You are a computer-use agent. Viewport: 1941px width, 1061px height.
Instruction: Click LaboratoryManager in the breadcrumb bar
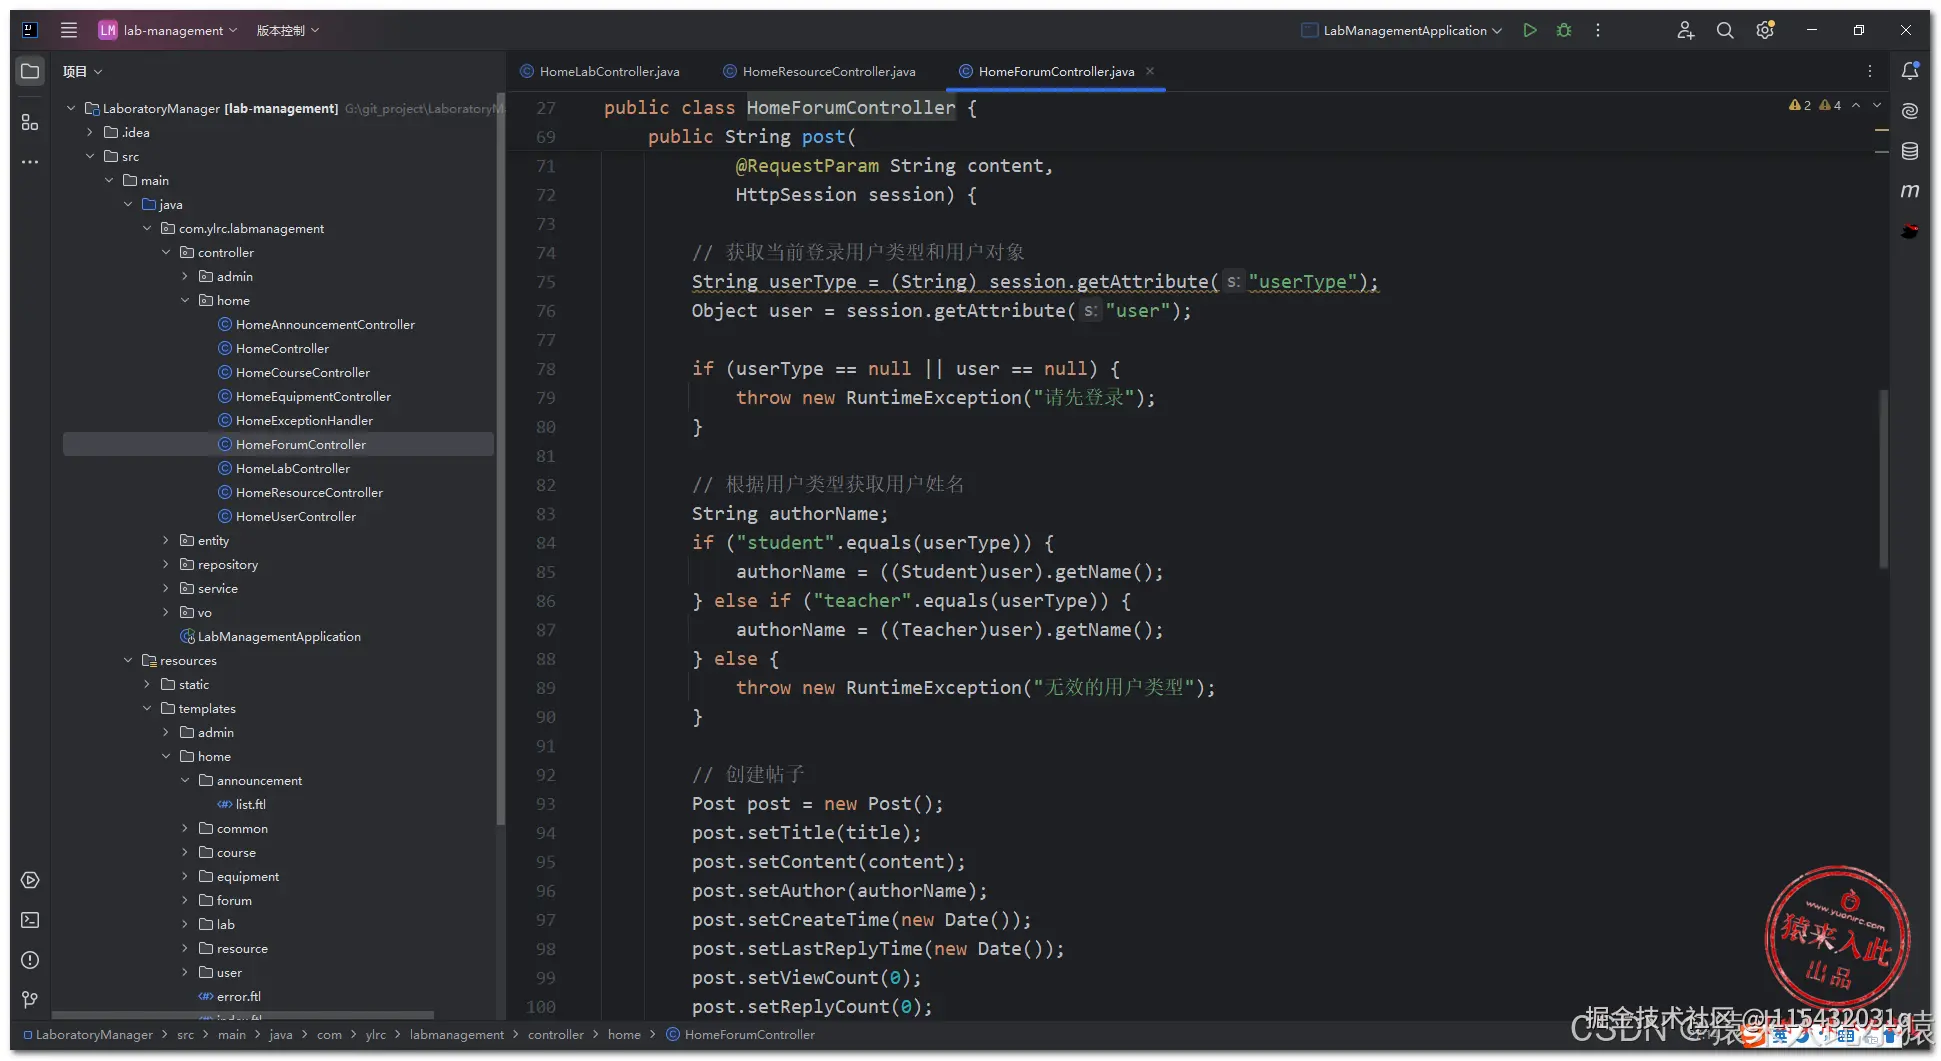[88, 1034]
